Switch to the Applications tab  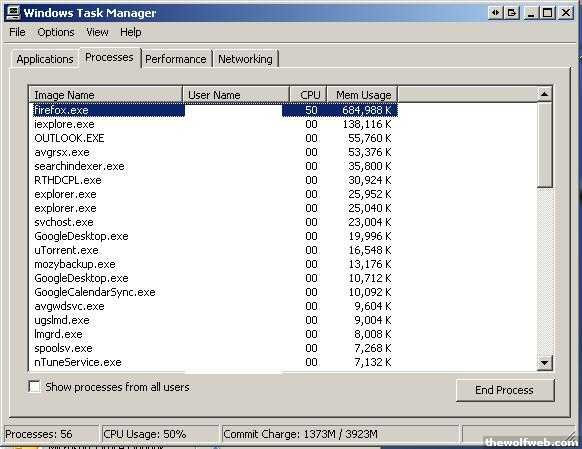point(45,59)
